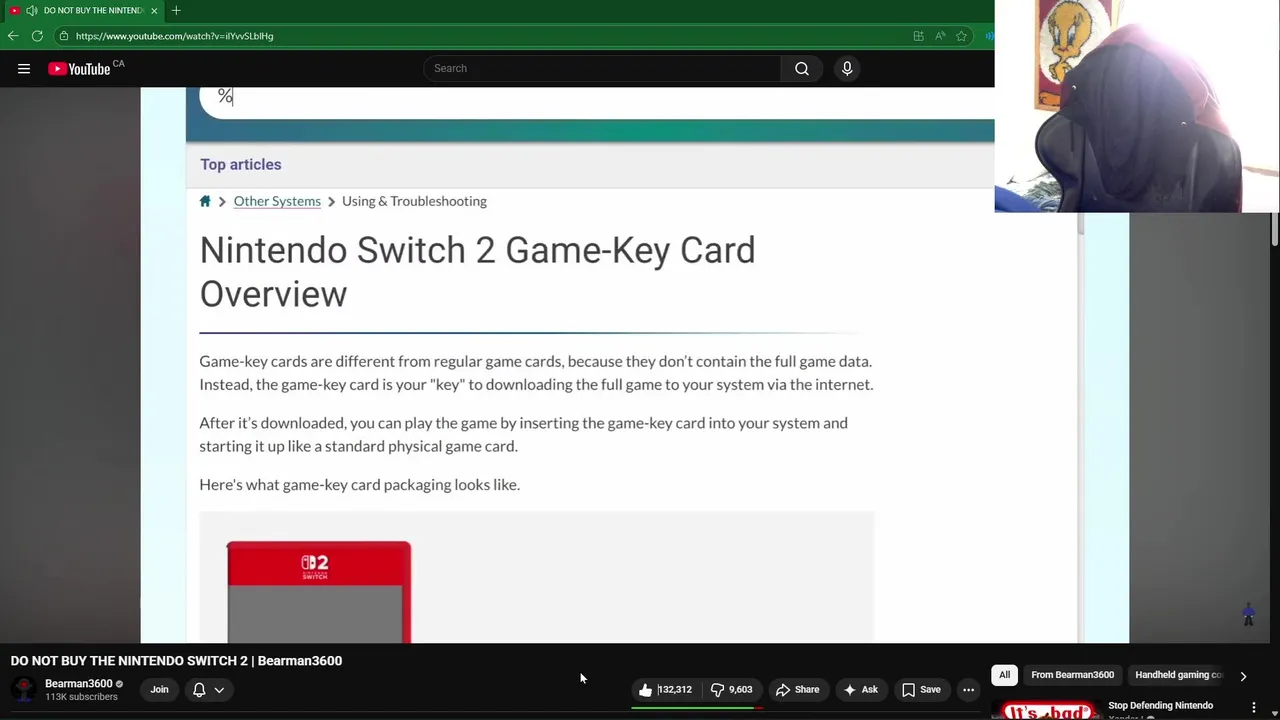Click Stop Defending Nintendo title
The image size is (1280, 720).
pyautogui.click(x=1160, y=706)
